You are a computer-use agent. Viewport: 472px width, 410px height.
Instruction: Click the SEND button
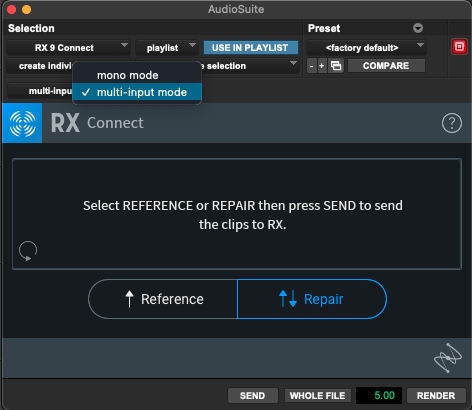(253, 396)
